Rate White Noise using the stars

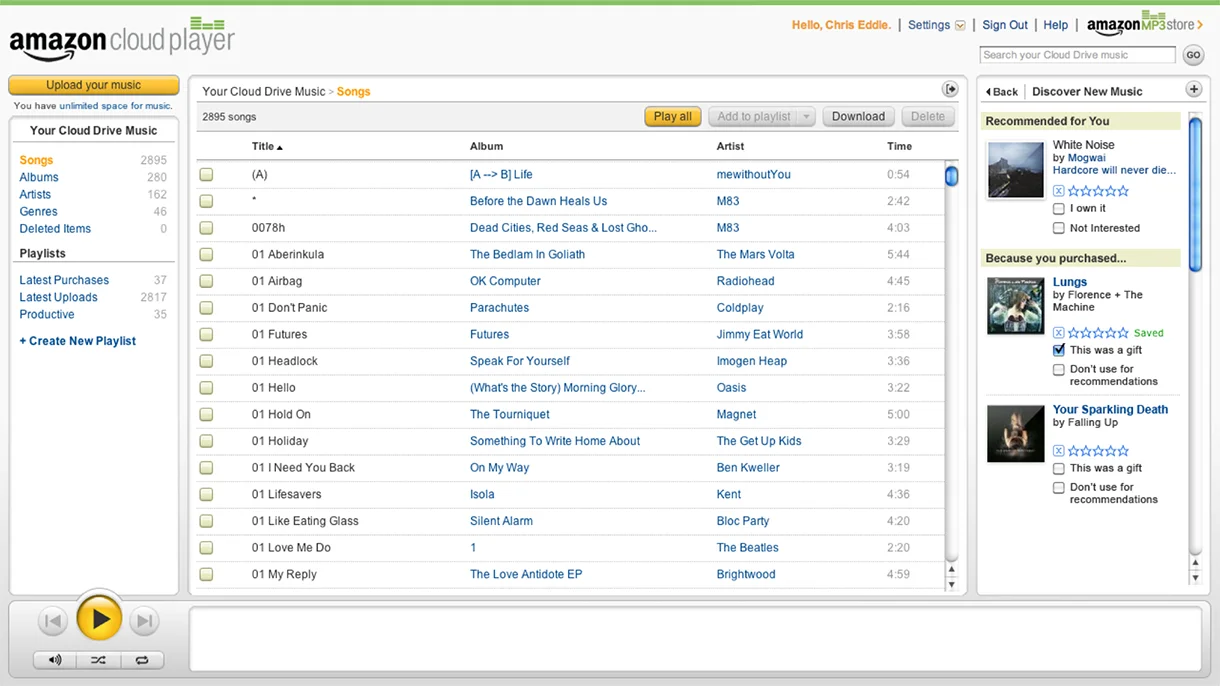tap(1098, 191)
